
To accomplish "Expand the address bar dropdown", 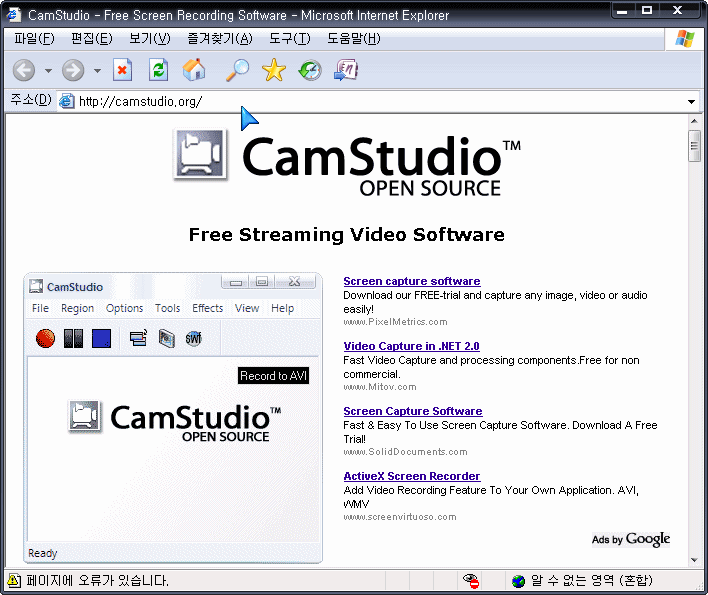I will (x=691, y=102).
